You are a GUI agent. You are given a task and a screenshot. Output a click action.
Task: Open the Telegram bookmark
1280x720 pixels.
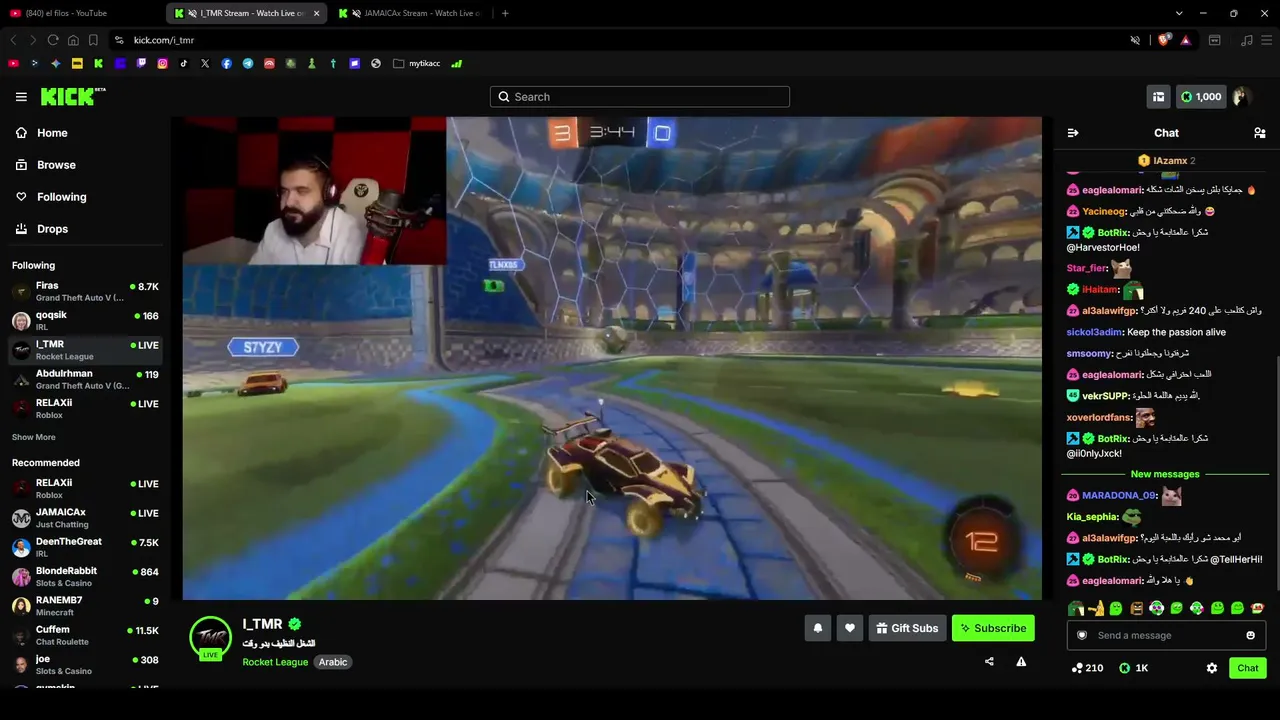pyautogui.click(x=248, y=63)
